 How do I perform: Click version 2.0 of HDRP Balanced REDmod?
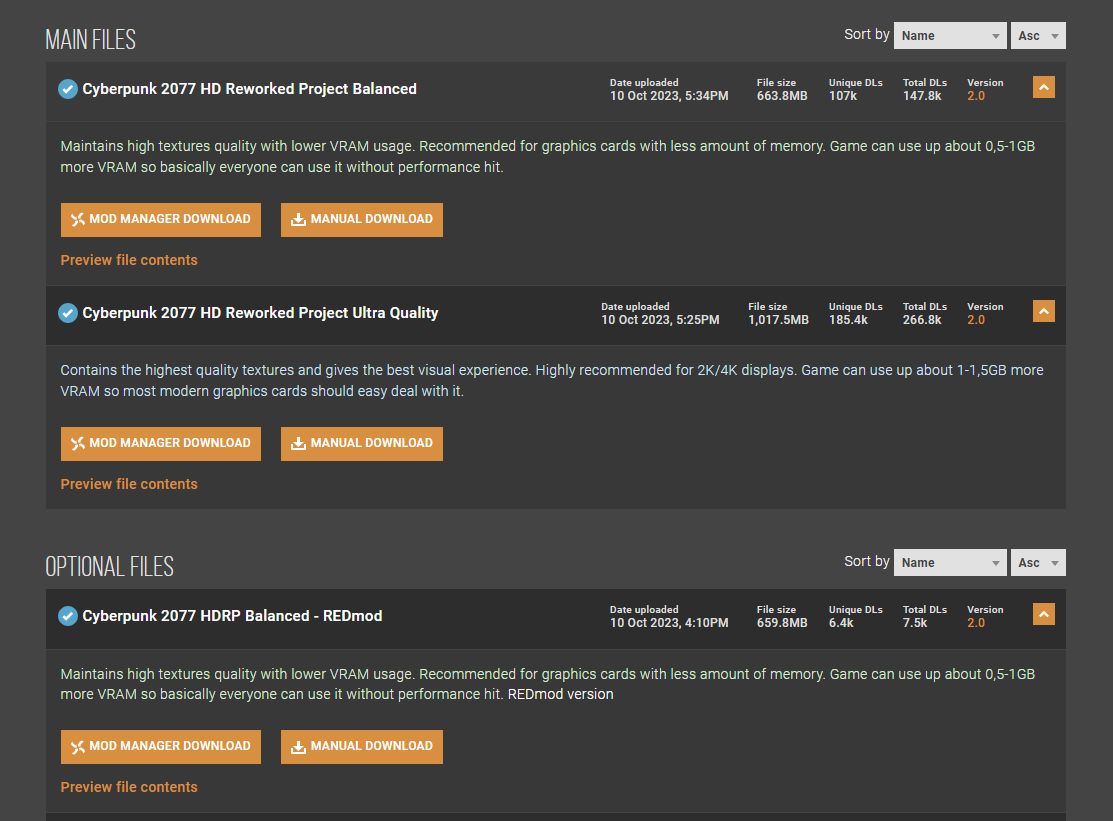click(976, 623)
